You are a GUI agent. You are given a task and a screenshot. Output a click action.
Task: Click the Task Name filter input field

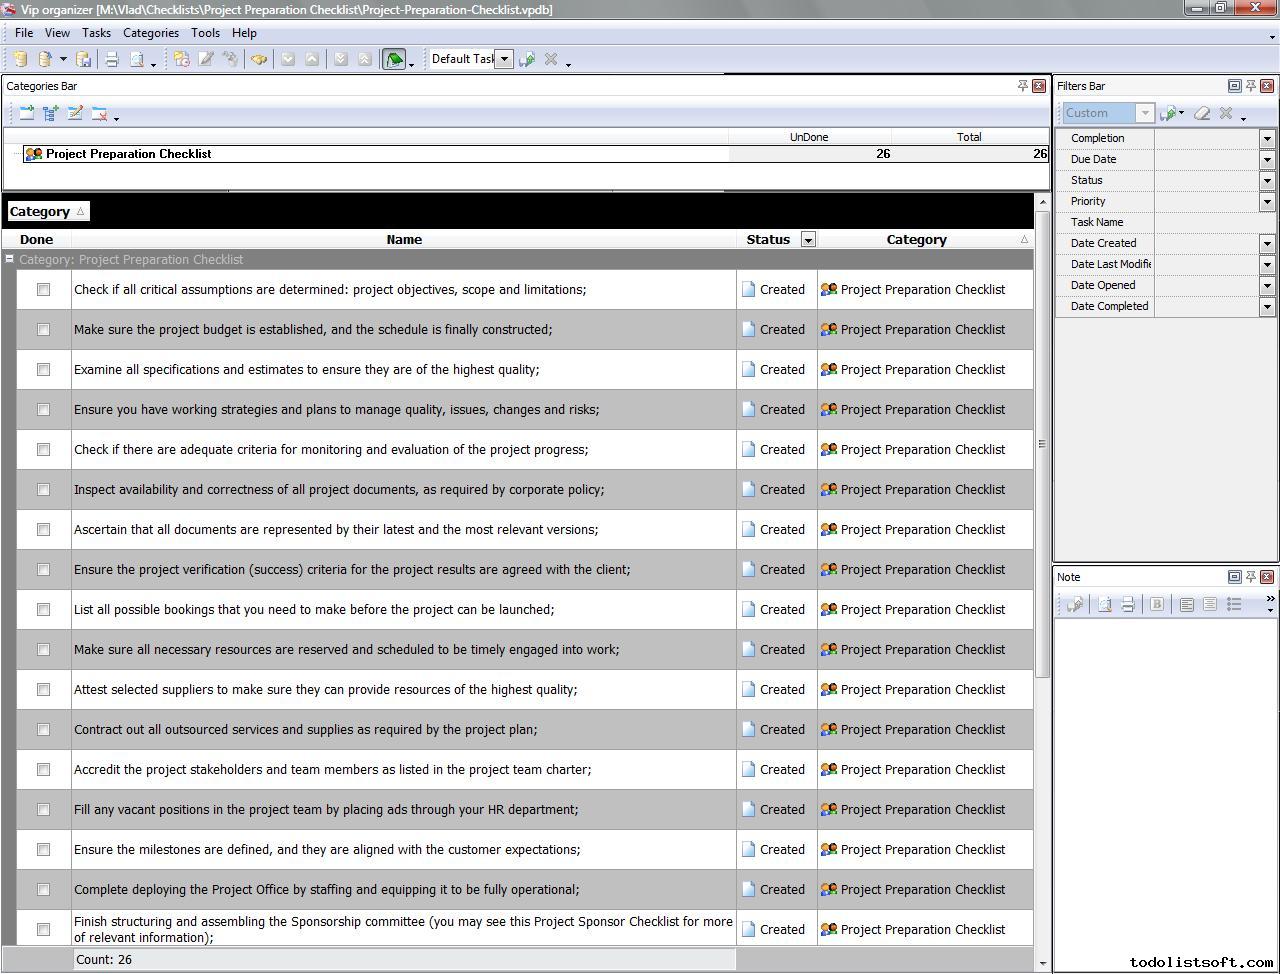1206,223
